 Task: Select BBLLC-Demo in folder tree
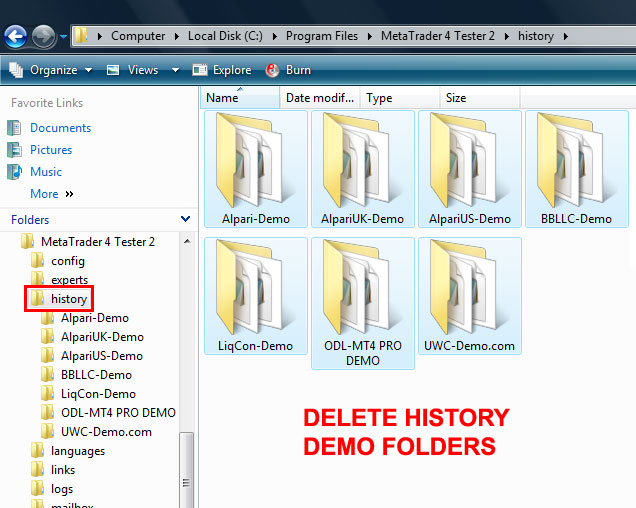[x=97, y=375]
